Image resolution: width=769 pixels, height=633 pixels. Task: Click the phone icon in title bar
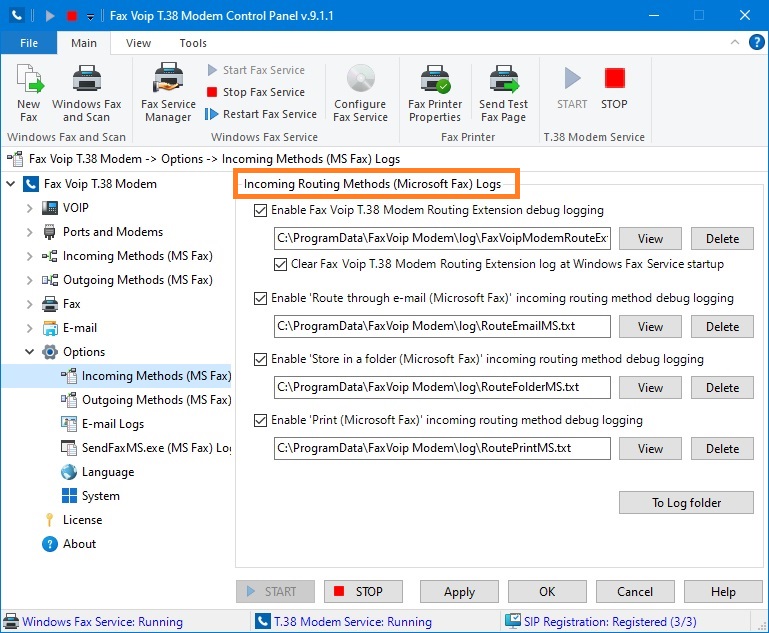(x=17, y=16)
